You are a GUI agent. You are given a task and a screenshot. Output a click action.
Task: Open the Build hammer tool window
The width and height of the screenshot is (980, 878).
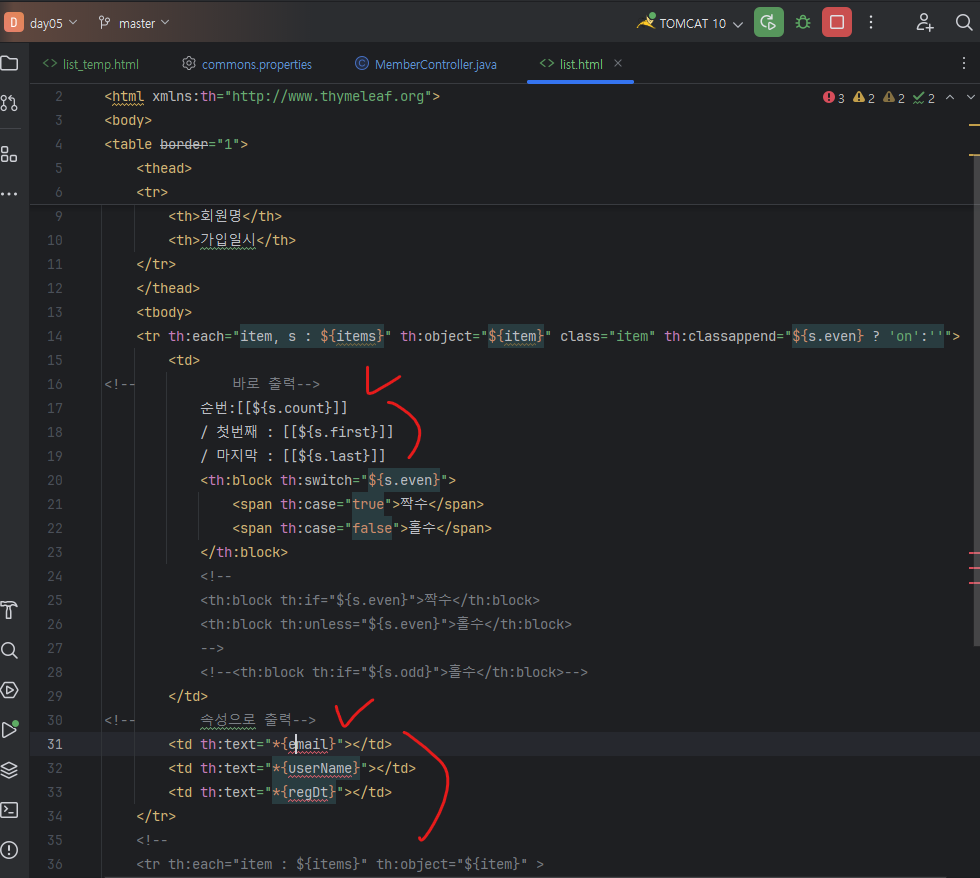[9, 611]
